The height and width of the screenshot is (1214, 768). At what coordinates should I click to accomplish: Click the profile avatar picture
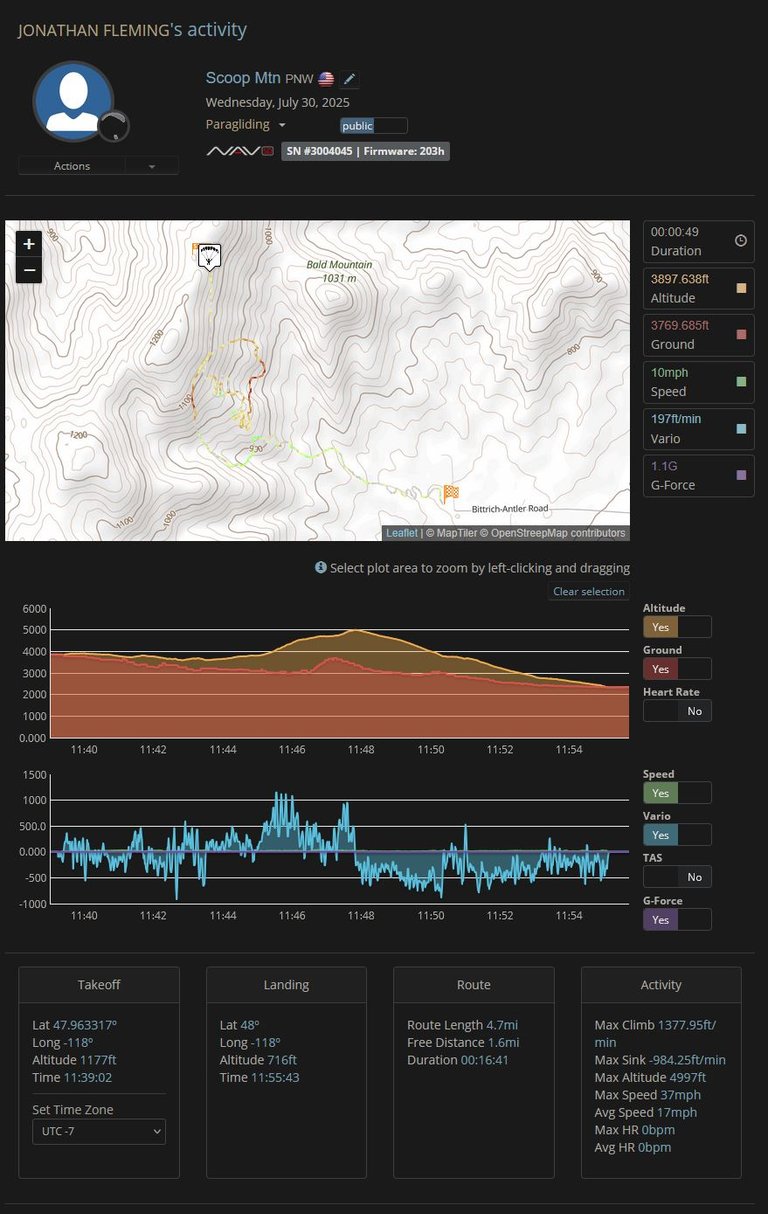73,101
